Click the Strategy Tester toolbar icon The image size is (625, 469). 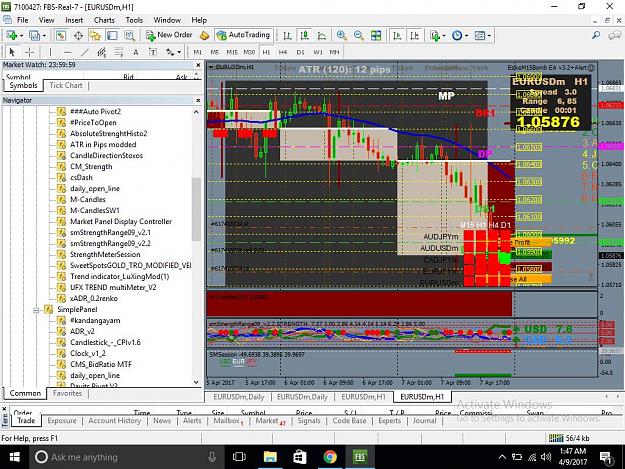130,35
